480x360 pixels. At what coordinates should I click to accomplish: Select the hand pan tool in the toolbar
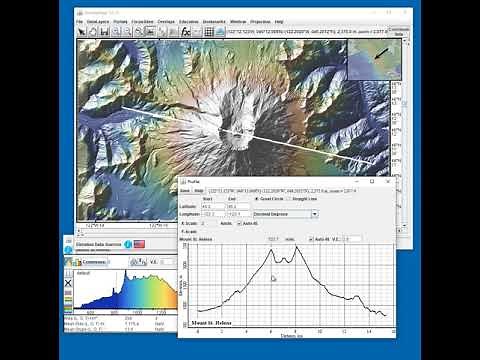pyautogui.click(x=93, y=32)
